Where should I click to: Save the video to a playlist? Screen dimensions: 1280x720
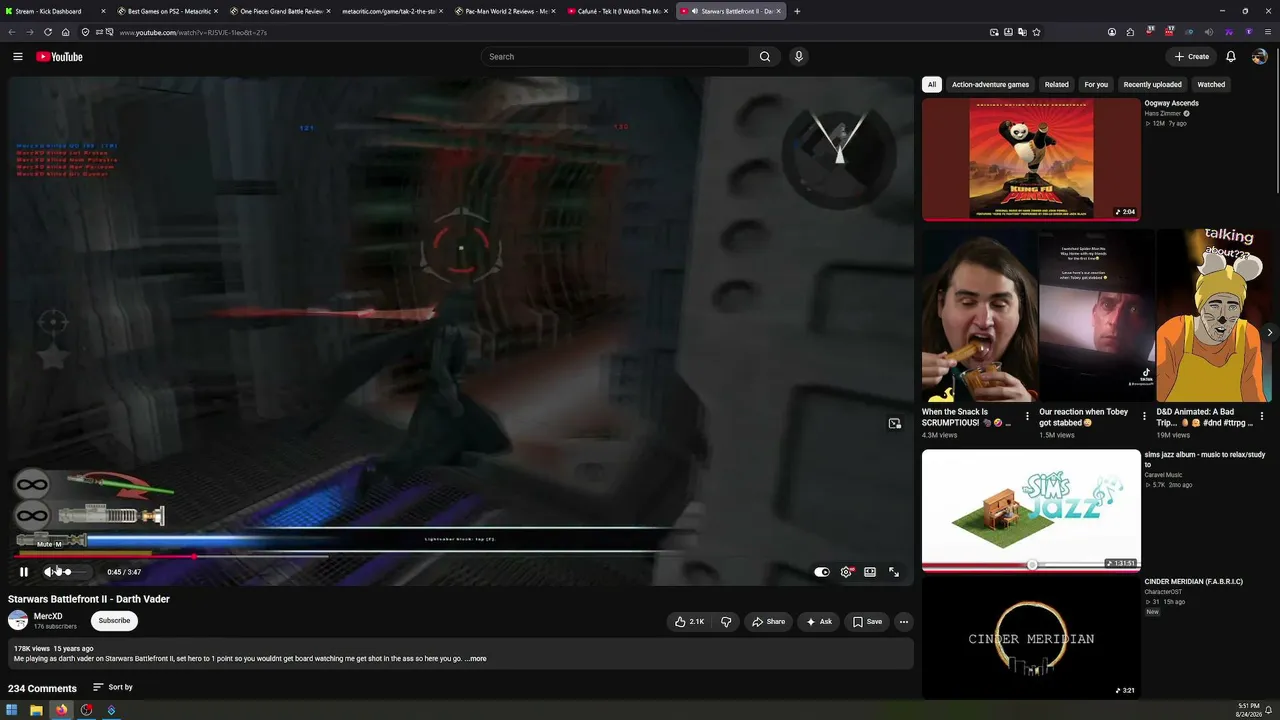tap(867, 622)
